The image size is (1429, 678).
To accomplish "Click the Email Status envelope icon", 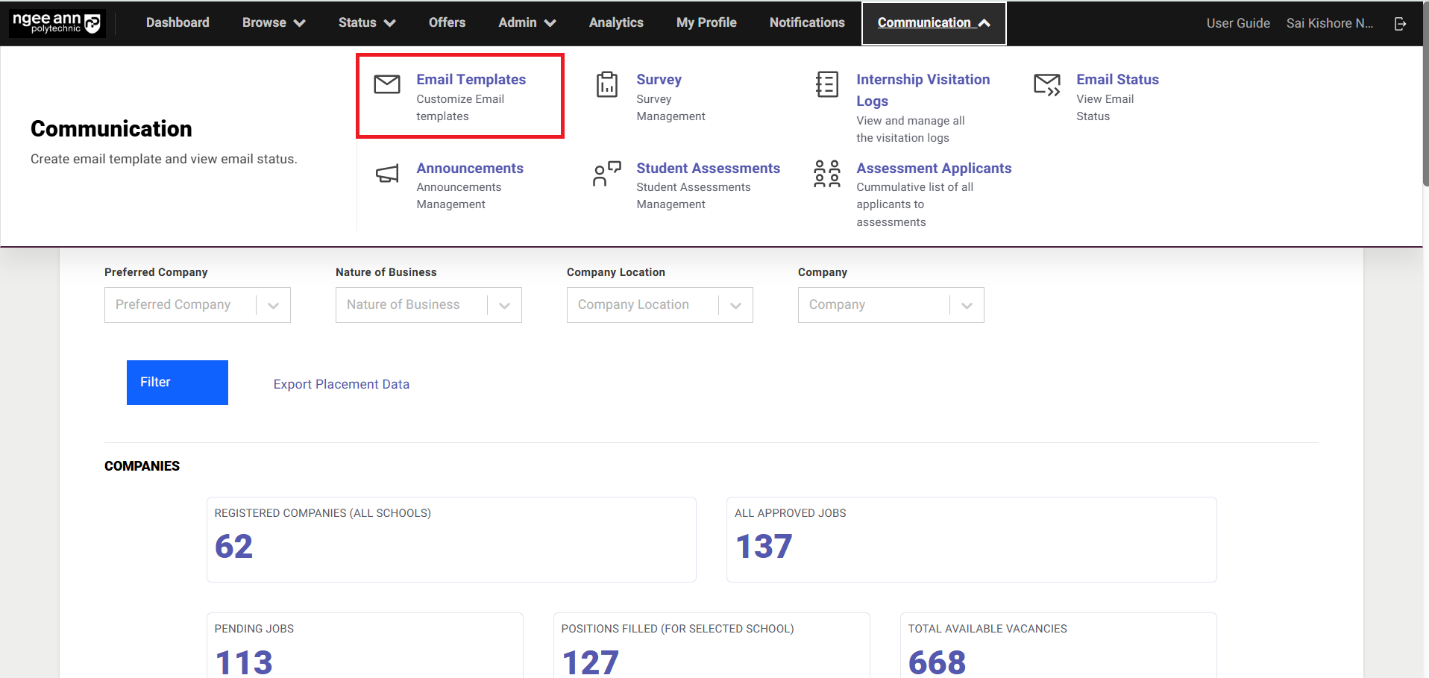I will pyautogui.click(x=1047, y=85).
